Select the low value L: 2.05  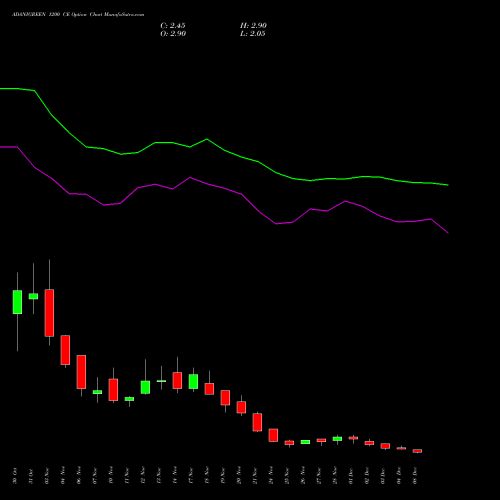pos(253,34)
